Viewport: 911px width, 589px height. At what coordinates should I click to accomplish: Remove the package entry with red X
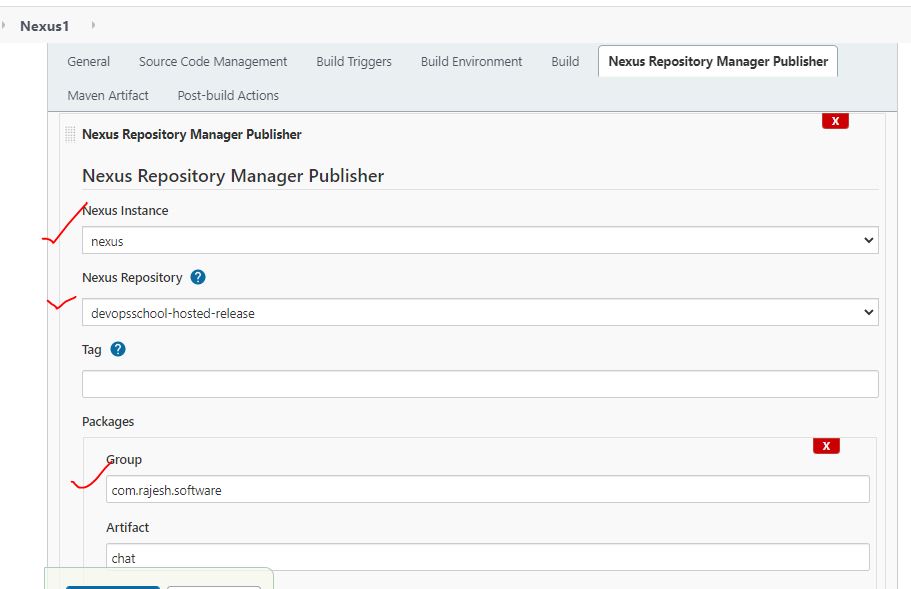pos(826,446)
